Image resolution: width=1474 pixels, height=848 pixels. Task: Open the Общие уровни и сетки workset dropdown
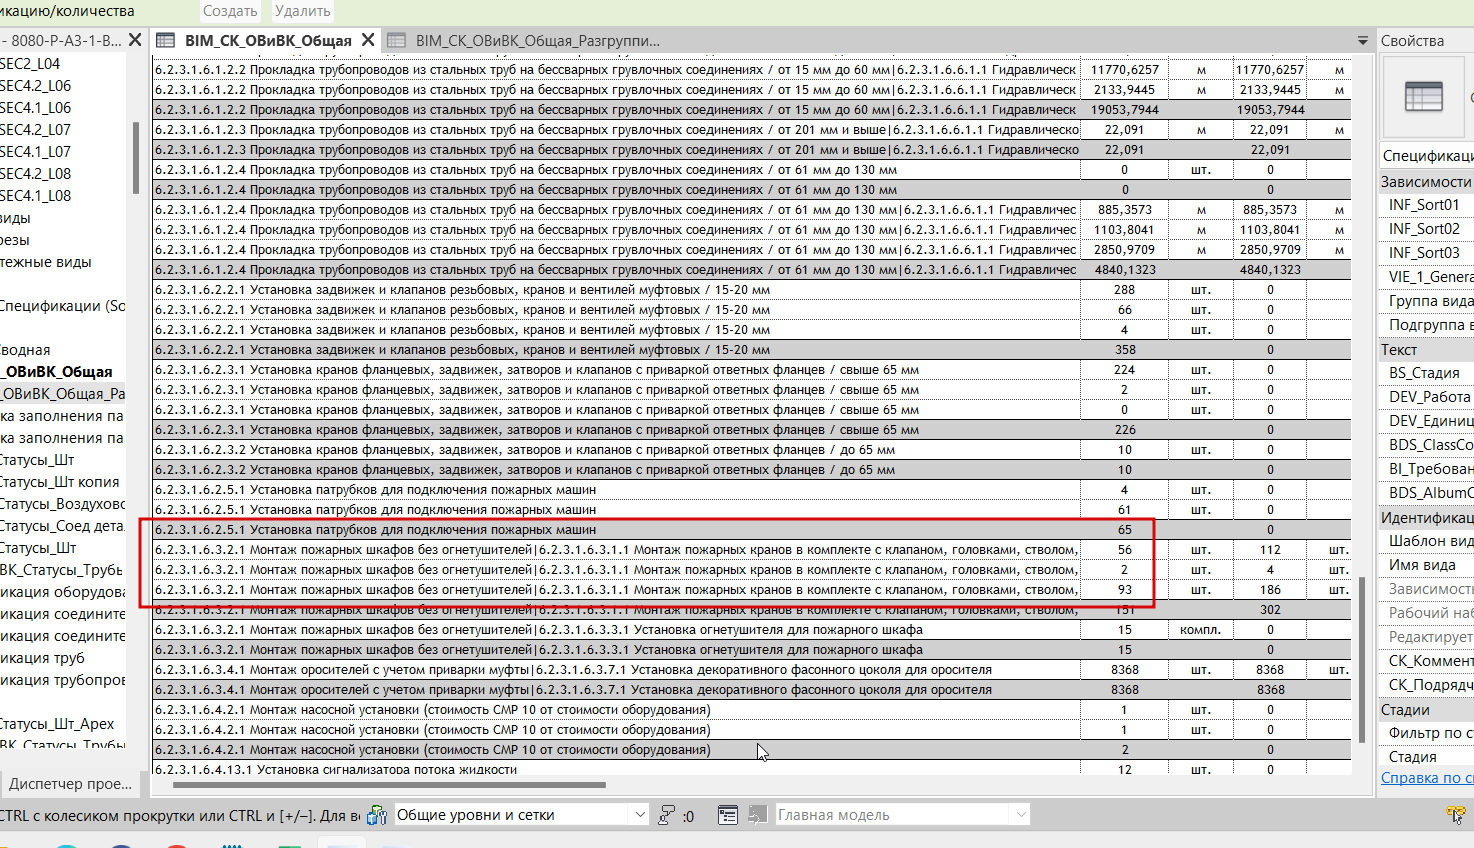pos(640,815)
